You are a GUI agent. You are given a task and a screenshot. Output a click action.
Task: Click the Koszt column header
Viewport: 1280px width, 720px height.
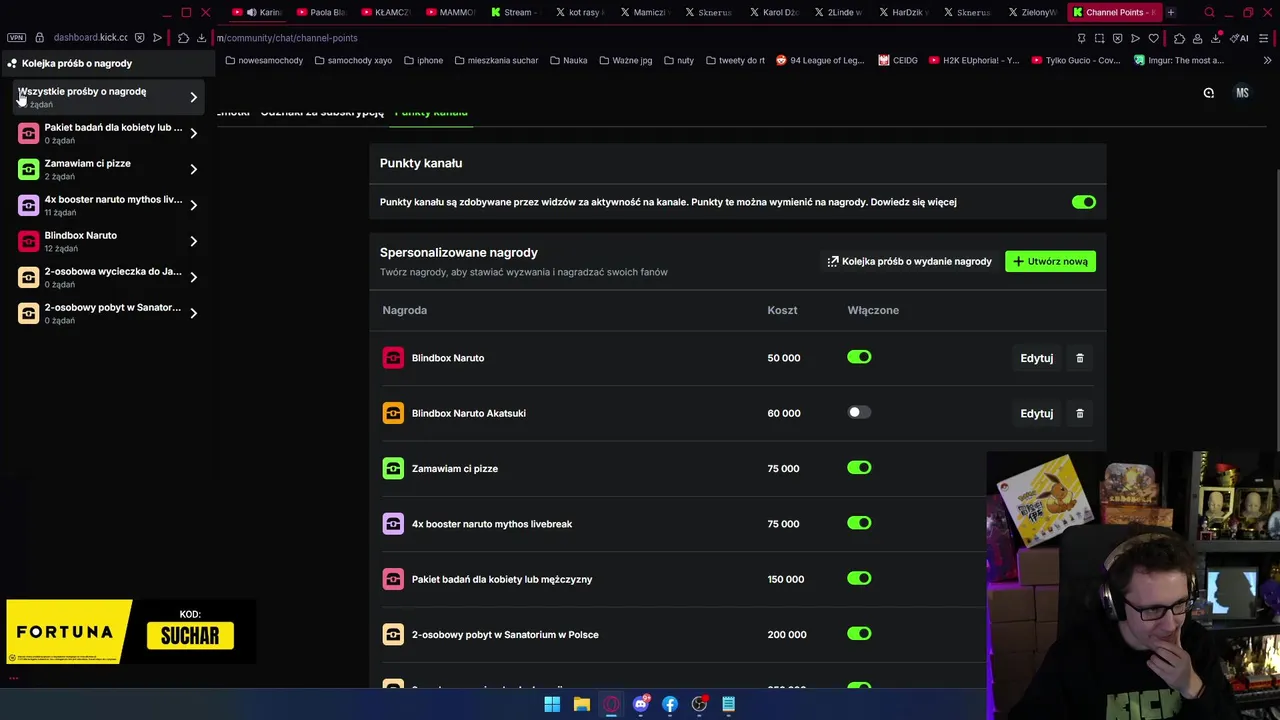tap(782, 310)
